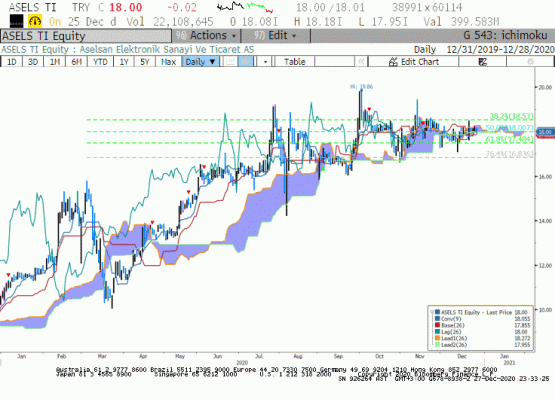Open the Edit dropdown menu
Screen dimensions: 555x400
tap(275, 35)
